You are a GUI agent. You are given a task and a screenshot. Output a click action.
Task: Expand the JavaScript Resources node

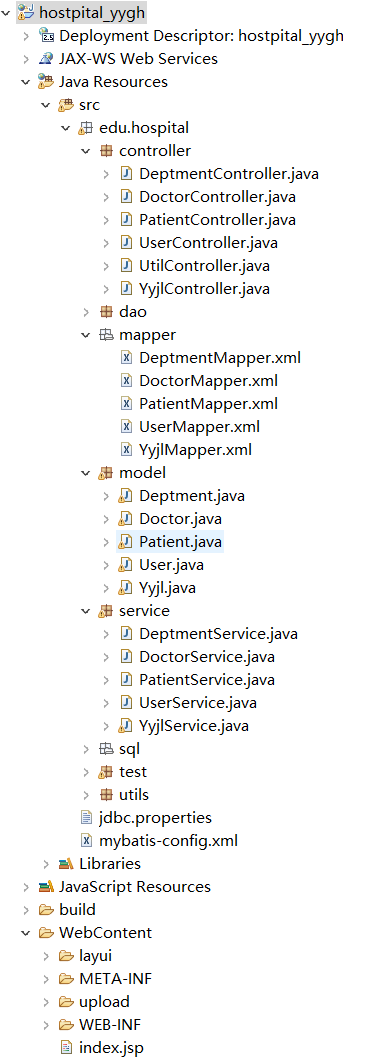(x=26, y=887)
